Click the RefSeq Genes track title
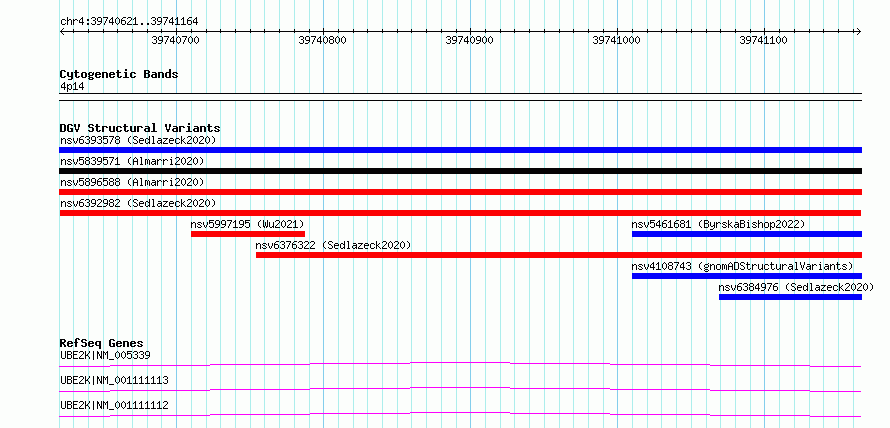890x428 pixels. [102, 343]
